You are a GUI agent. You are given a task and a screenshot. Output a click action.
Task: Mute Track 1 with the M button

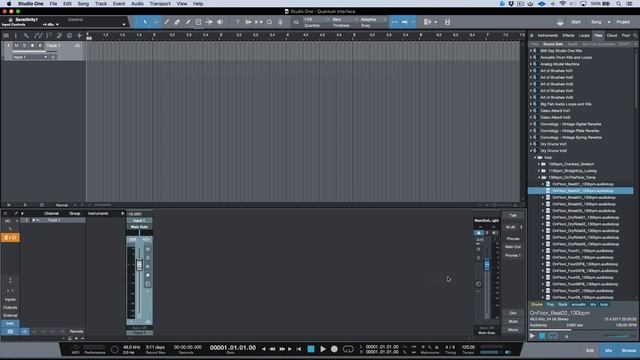click(x=16, y=46)
